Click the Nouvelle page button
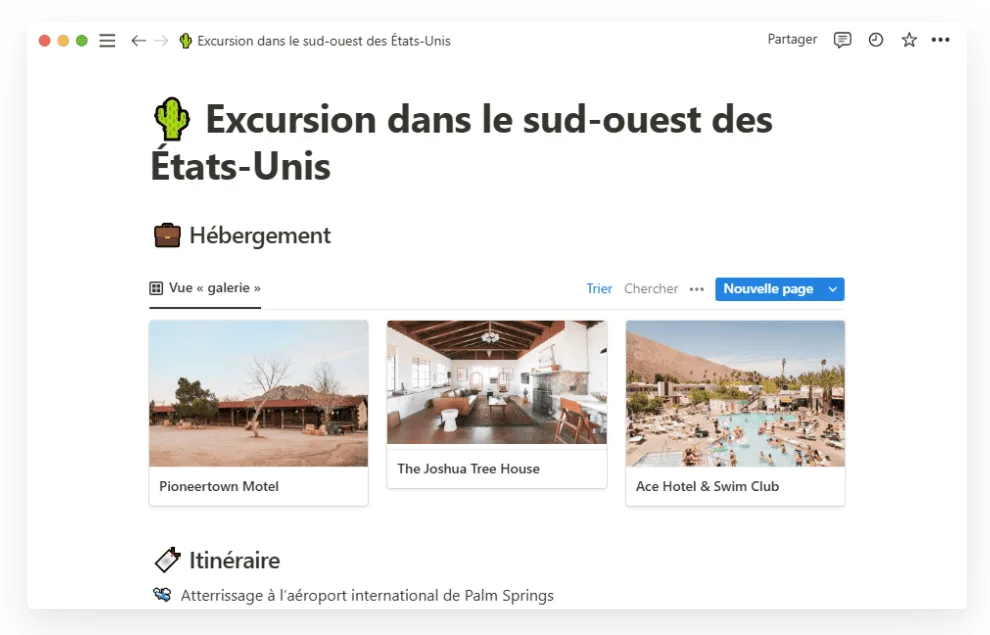 tap(768, 289)
